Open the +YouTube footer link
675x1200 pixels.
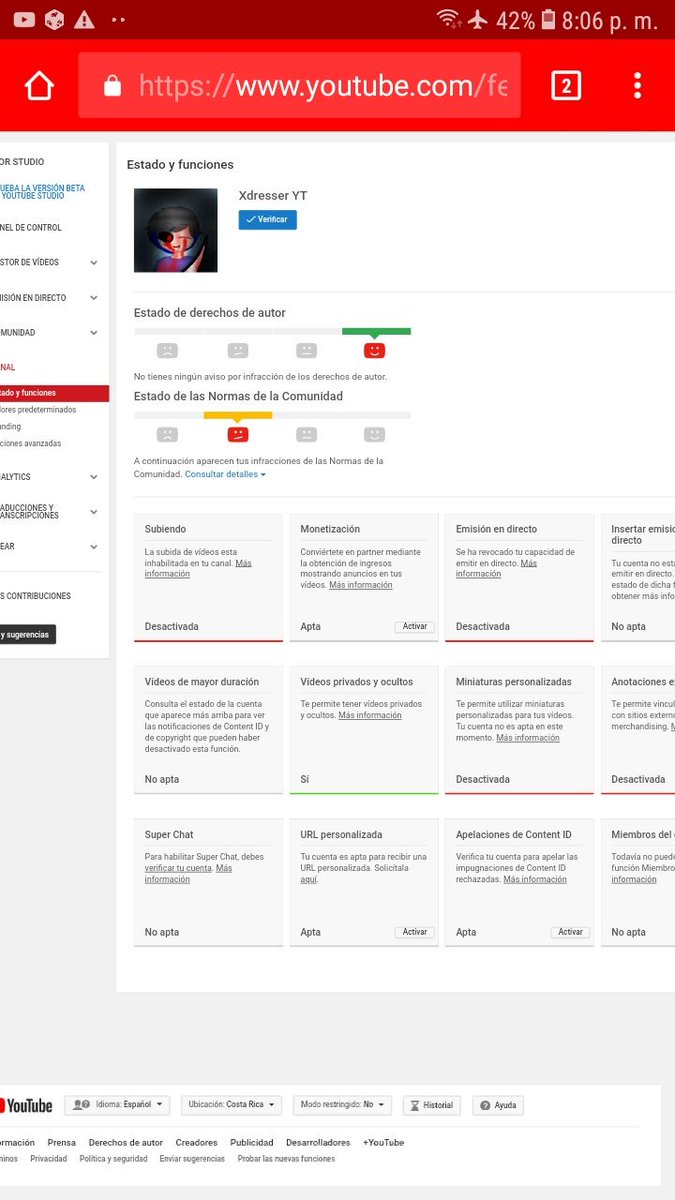pyautogui.click(x=384, y=1142)
